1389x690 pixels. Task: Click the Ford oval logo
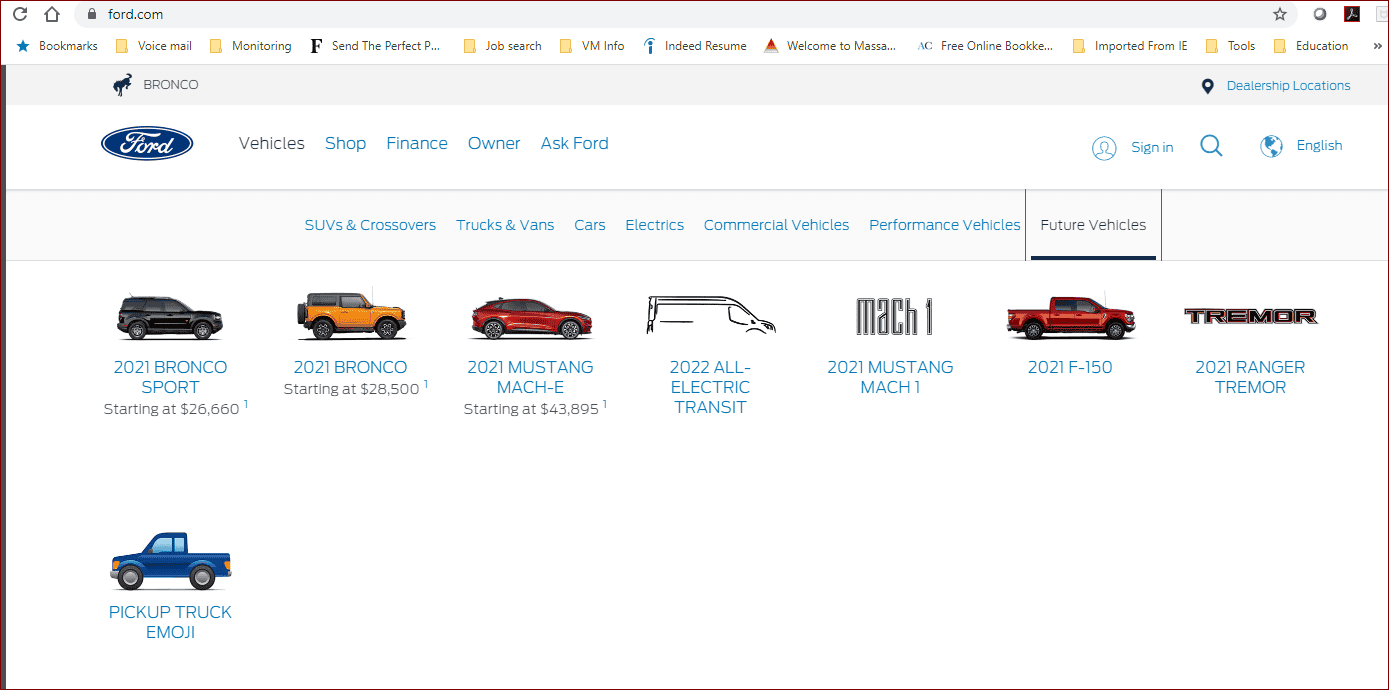tap(147, 144)
